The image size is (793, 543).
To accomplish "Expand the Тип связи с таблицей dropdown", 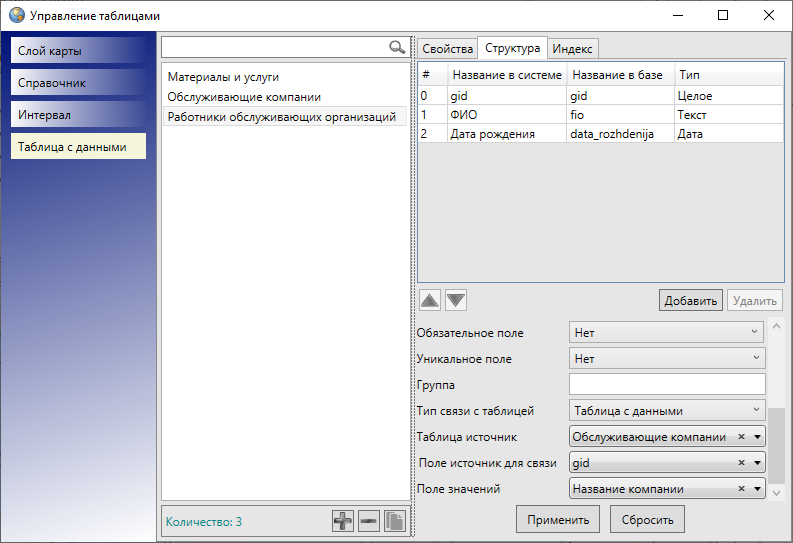I will (x=666, y=410).
